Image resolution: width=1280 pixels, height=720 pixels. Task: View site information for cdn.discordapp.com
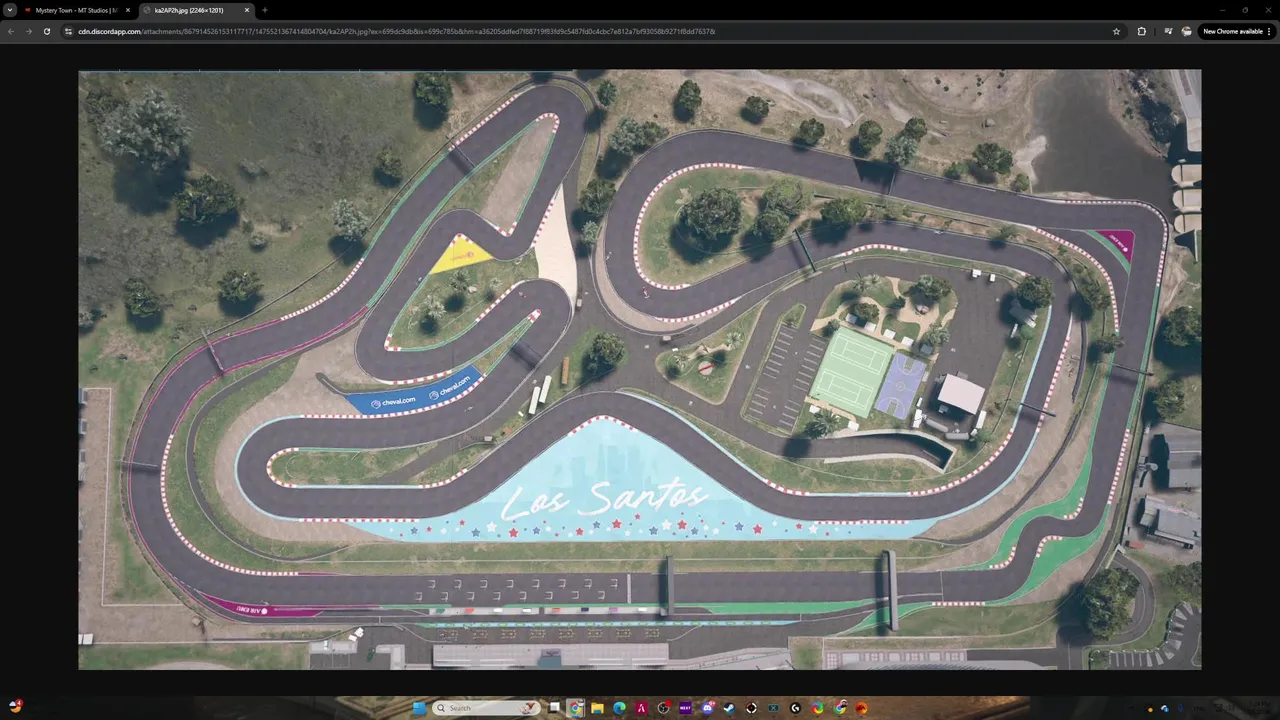click(69, 31)
